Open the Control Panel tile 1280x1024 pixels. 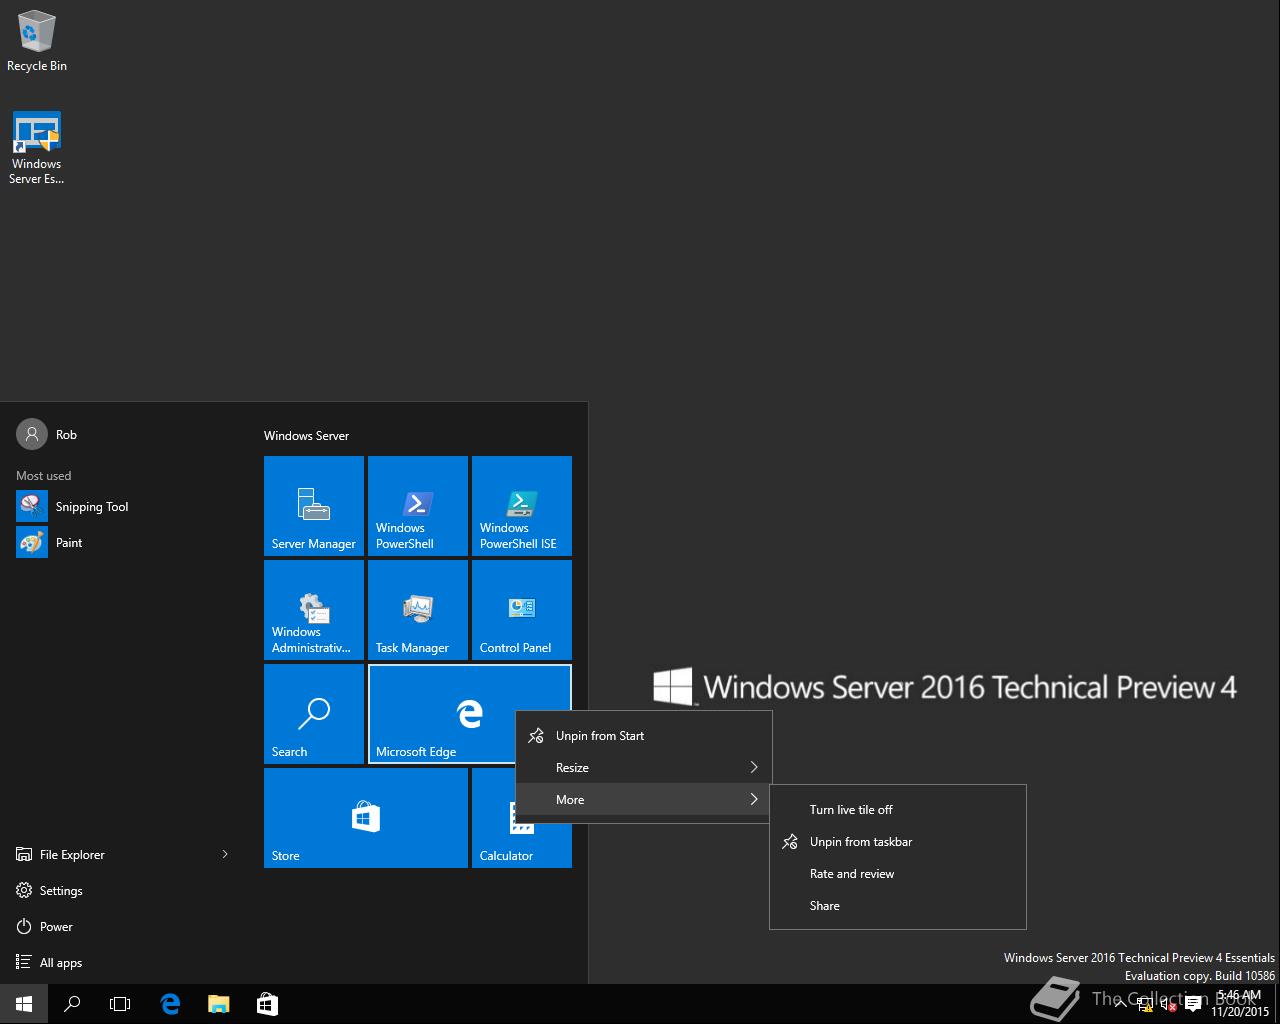coord(521,609)
